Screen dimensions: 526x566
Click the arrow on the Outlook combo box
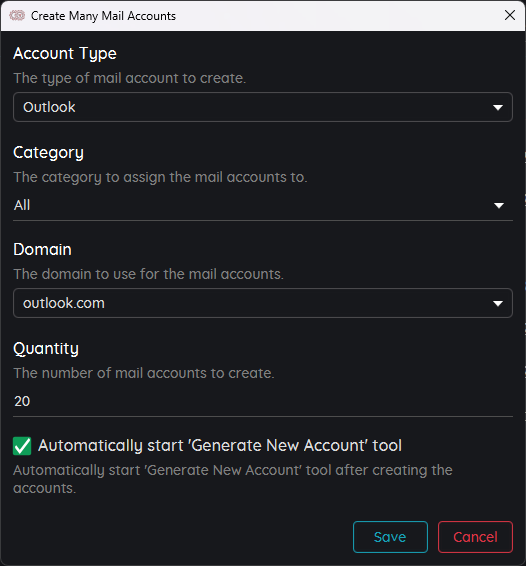click(x=498, y=108)
